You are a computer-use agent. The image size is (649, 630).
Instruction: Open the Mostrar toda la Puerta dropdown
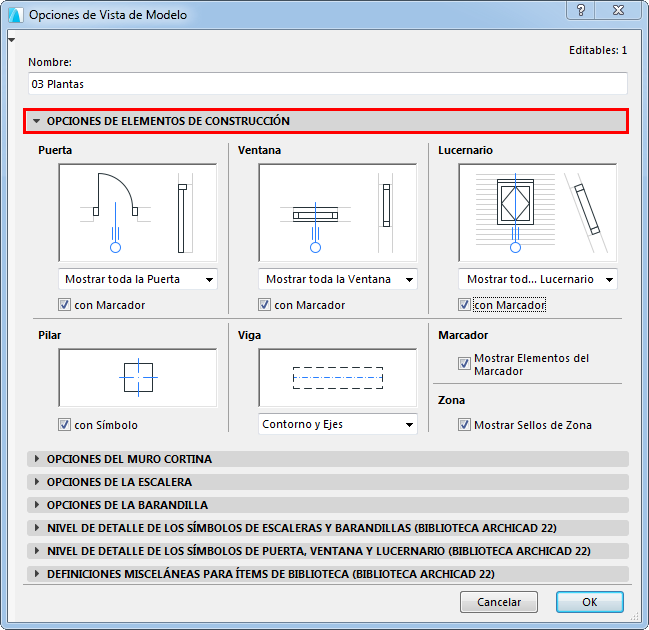click(x=138, y=279)
